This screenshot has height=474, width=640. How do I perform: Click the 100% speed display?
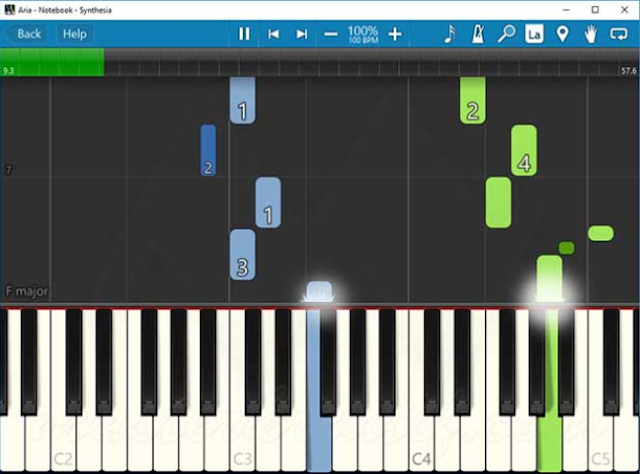363,34
